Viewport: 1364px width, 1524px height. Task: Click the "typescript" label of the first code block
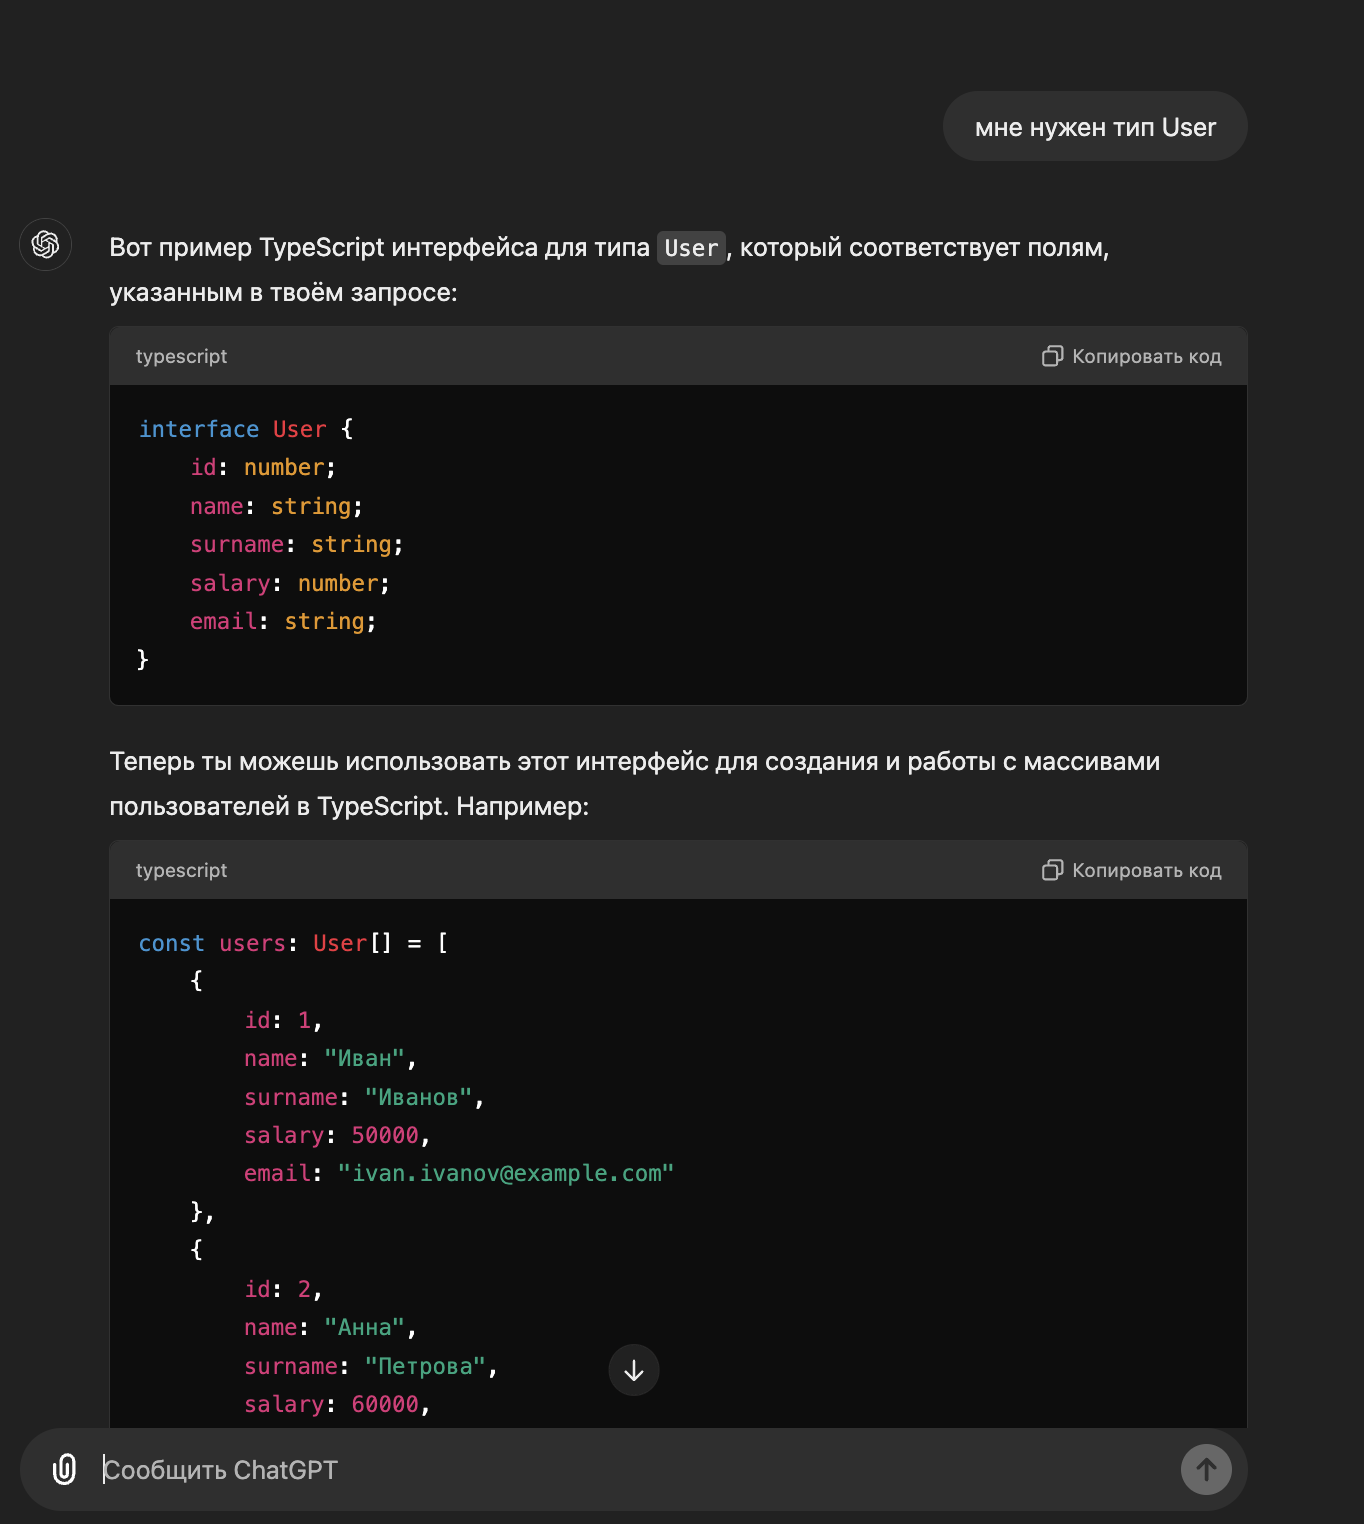(x=181, y=356)
